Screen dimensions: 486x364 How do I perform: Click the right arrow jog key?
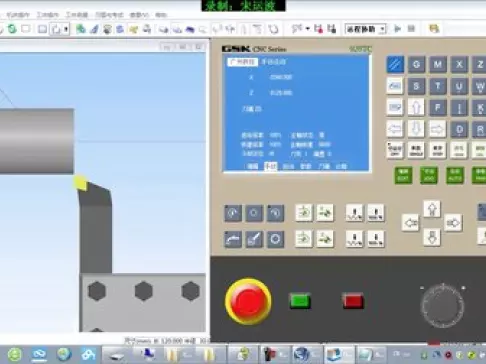point(453,223)
